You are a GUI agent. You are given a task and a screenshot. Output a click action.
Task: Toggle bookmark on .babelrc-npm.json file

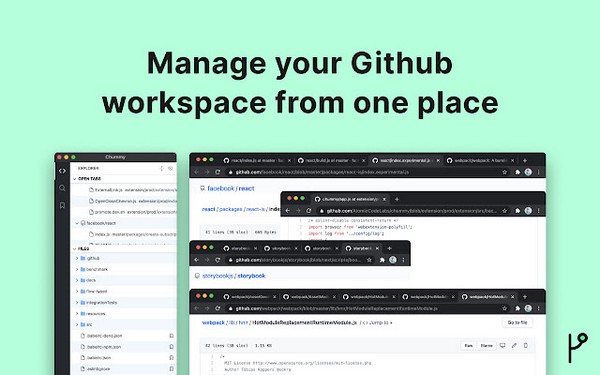point(171,347)
